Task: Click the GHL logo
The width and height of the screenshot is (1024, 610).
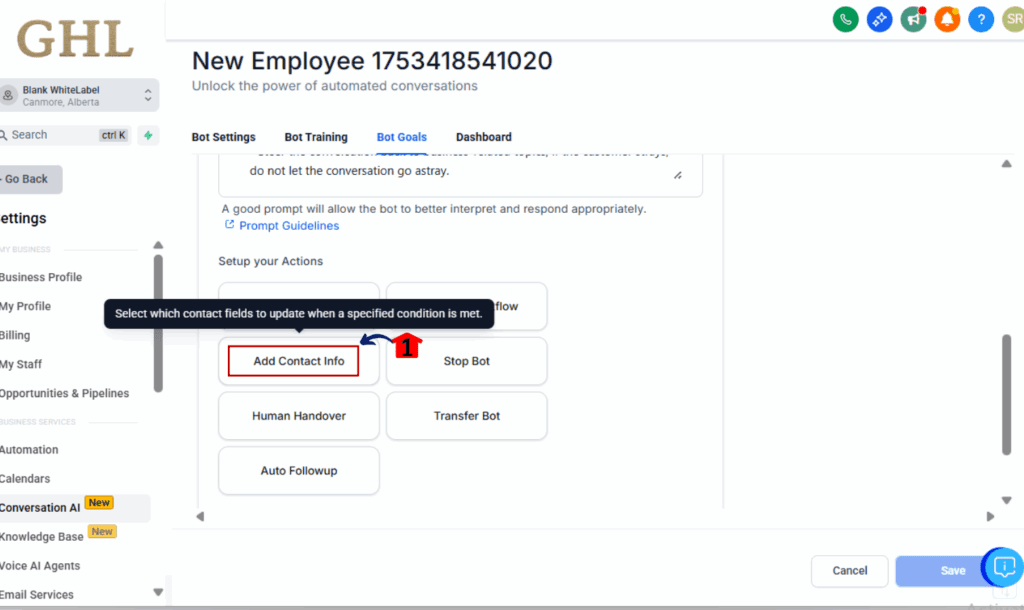Action: click(75, 39)
